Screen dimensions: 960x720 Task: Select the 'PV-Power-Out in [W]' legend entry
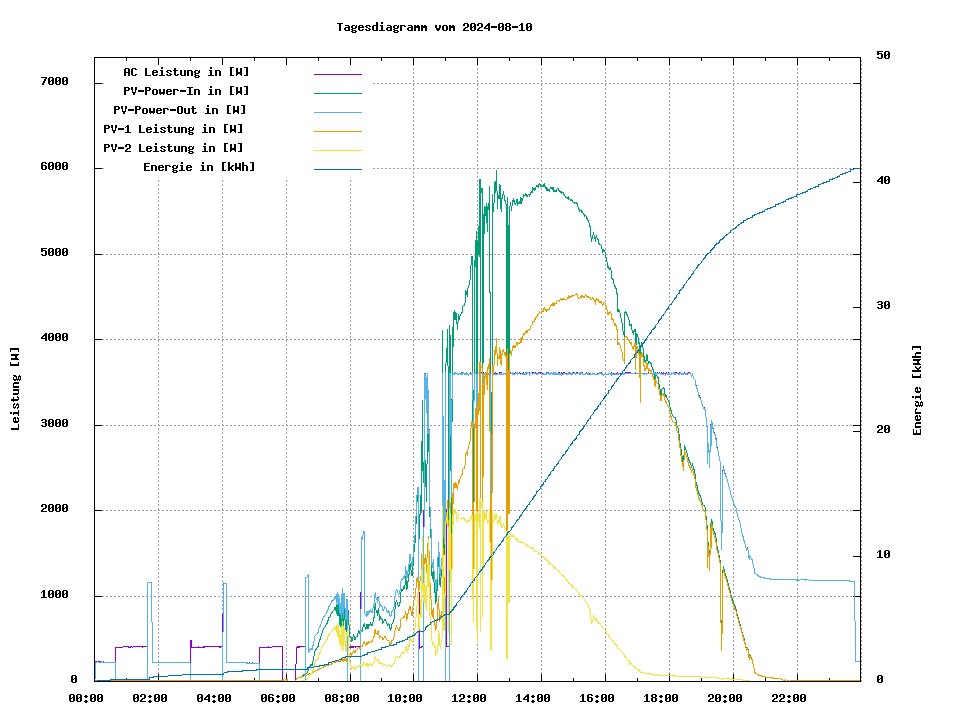click(179, 110)
